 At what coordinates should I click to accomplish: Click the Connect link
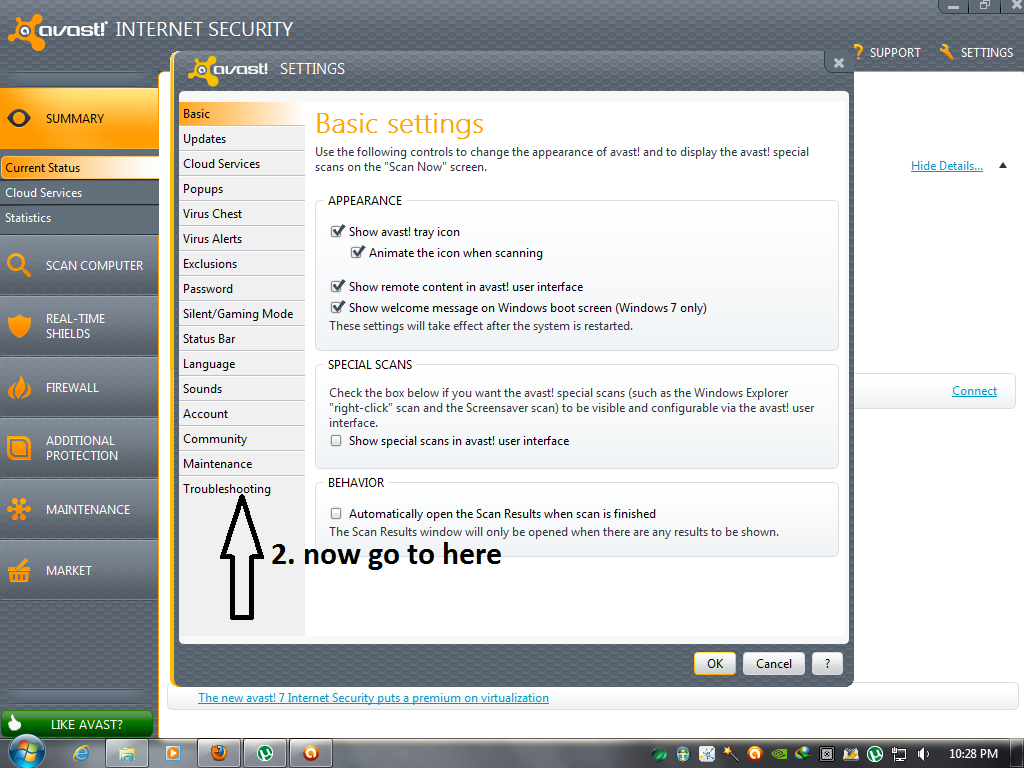974,391
